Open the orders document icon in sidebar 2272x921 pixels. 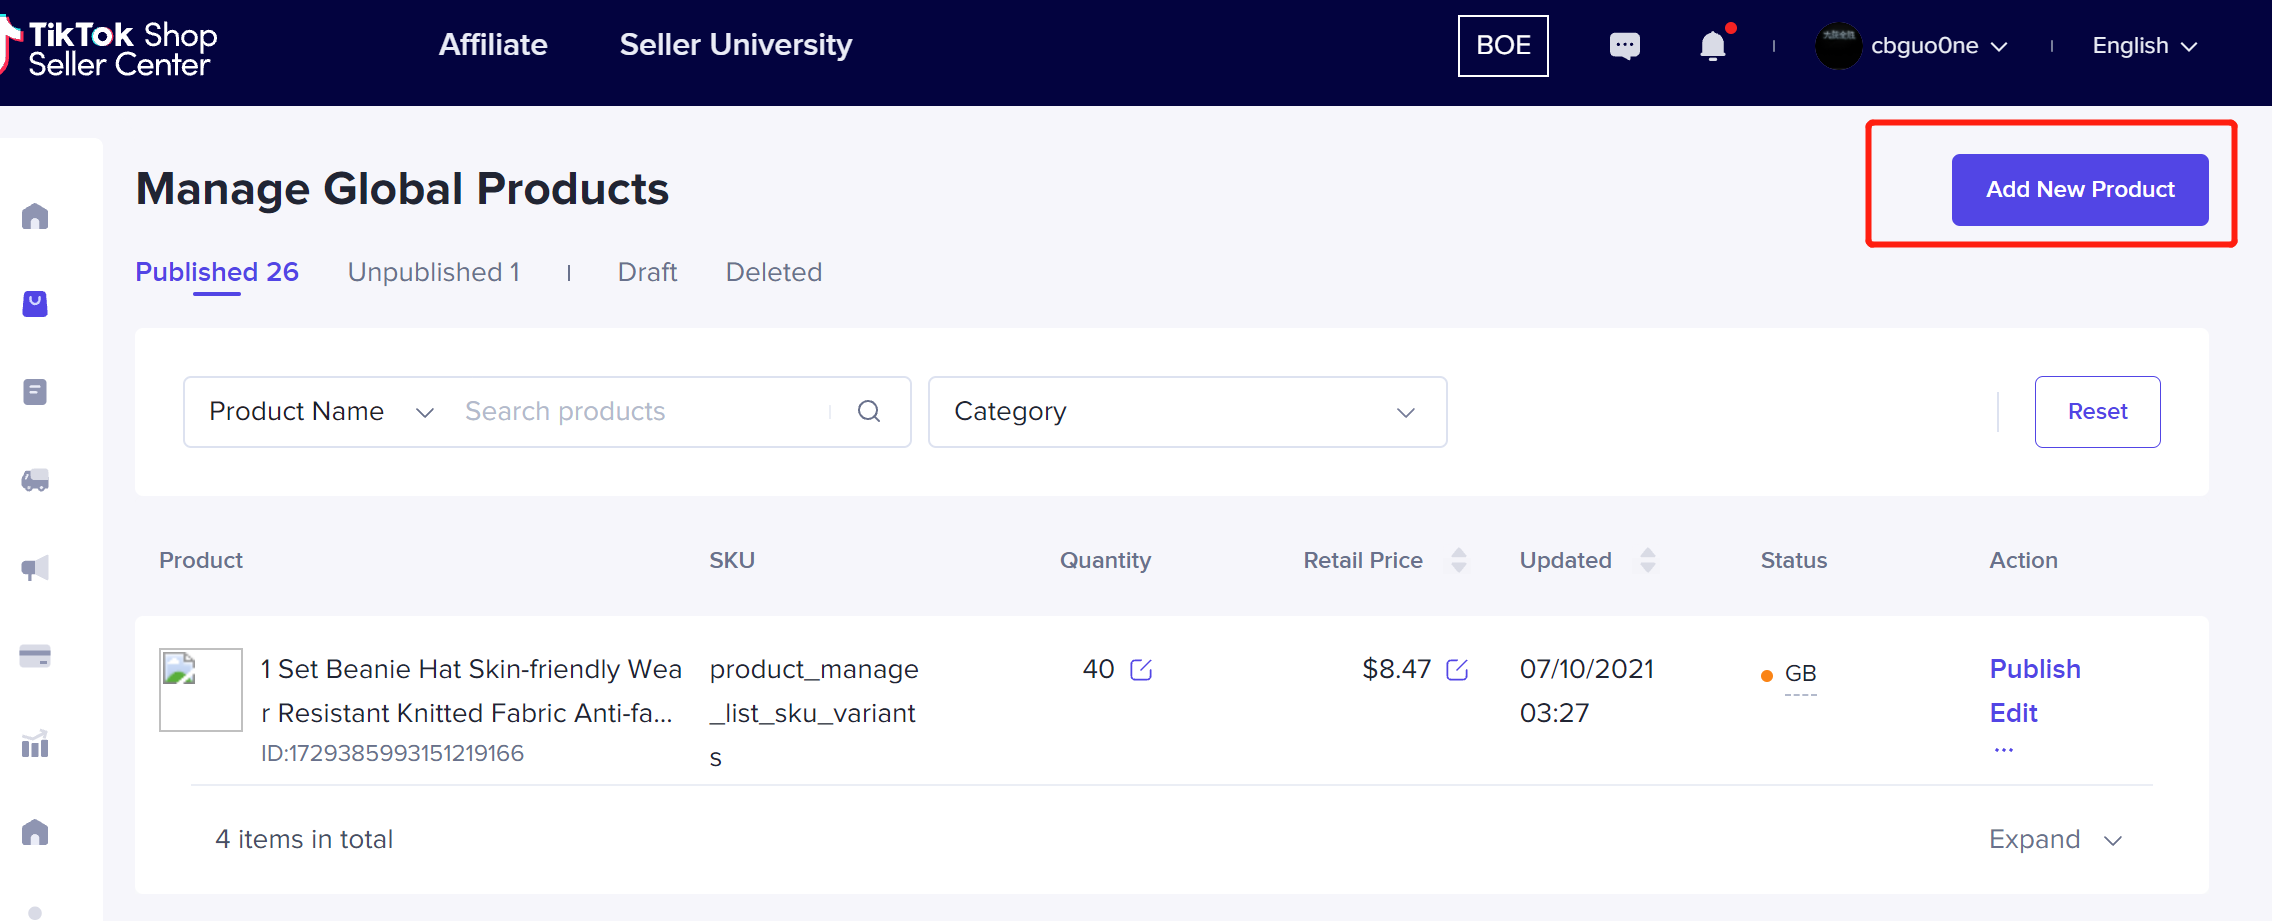coord(35,392)
